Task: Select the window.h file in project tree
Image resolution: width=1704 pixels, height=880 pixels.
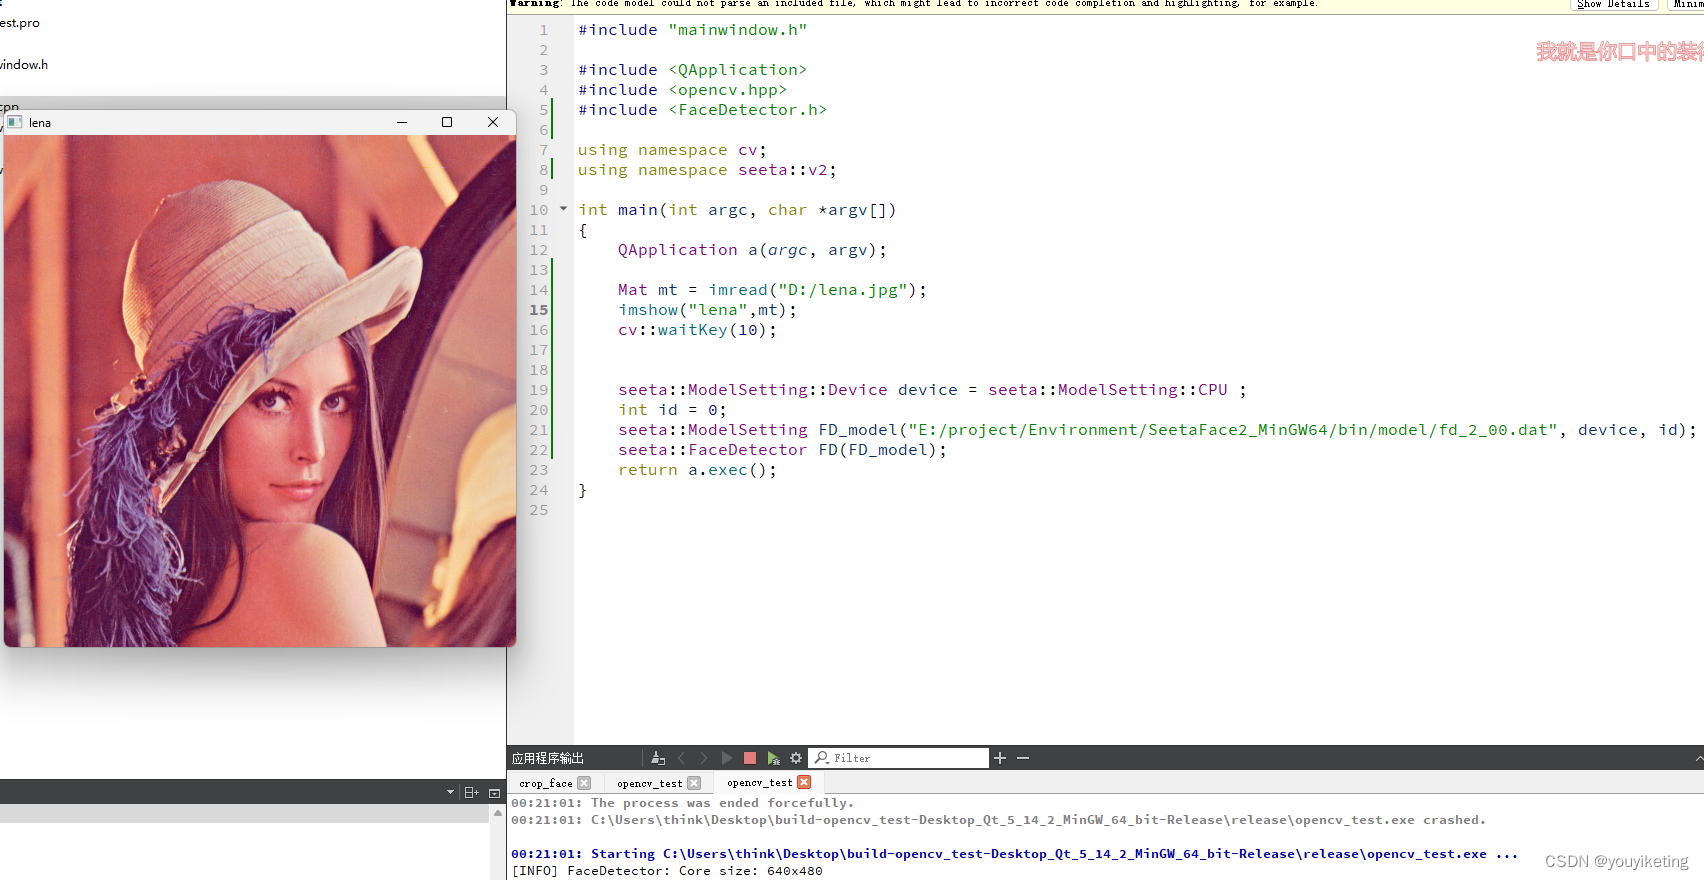Action: (x=24, y=65)
